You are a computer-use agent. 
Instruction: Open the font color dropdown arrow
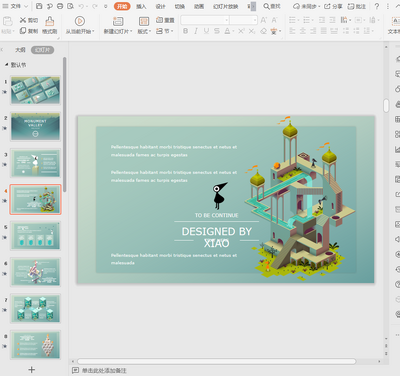pyautogui.click(x=233, y=32)
